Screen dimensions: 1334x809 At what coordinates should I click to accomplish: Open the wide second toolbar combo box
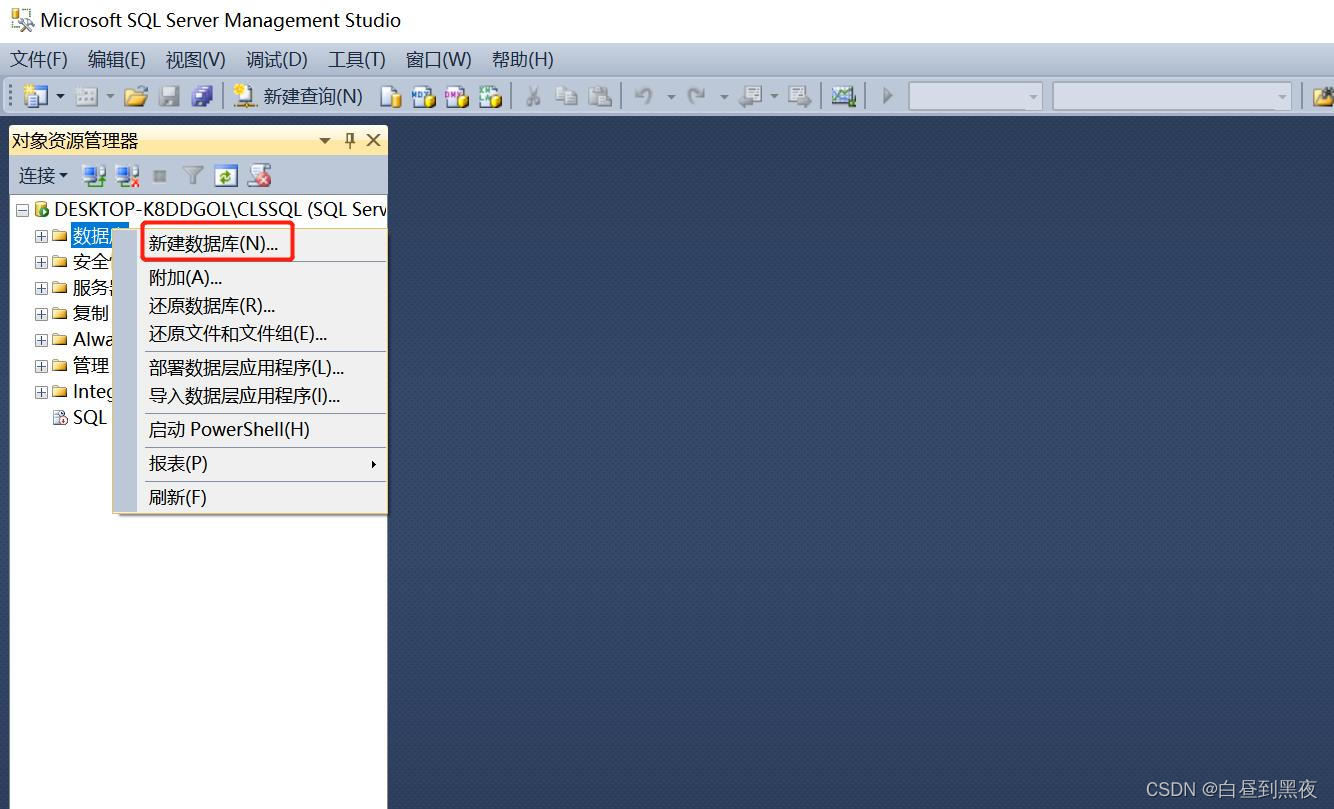[1172, 96]
